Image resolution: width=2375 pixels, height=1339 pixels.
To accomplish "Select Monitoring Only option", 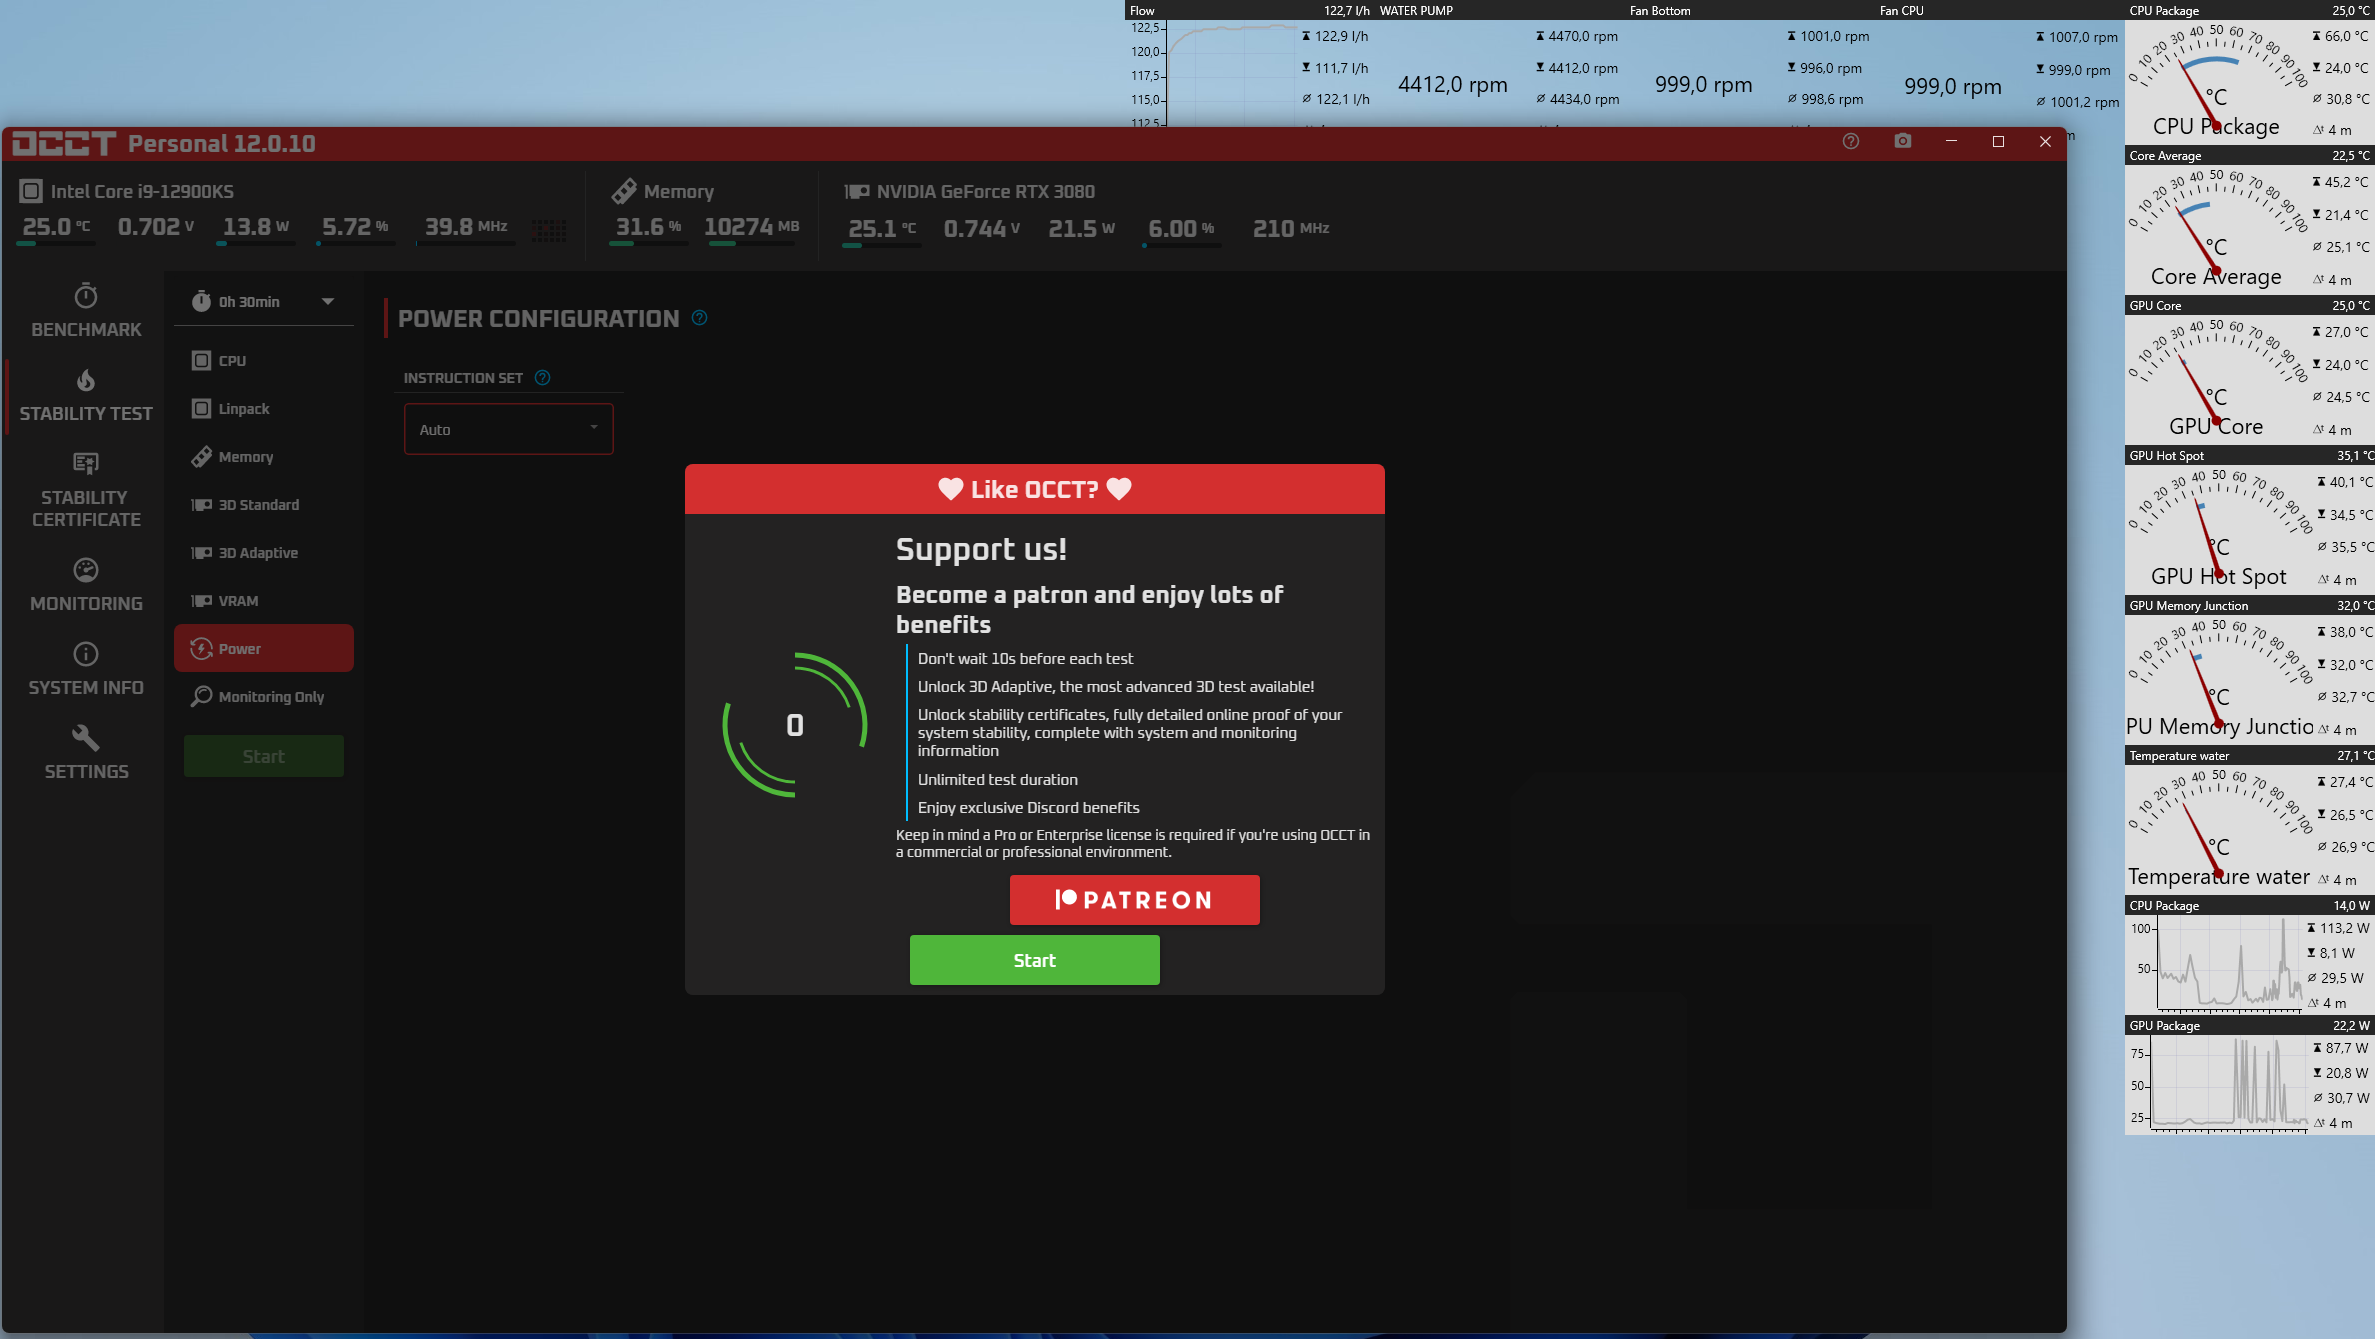I will (270, 697).
